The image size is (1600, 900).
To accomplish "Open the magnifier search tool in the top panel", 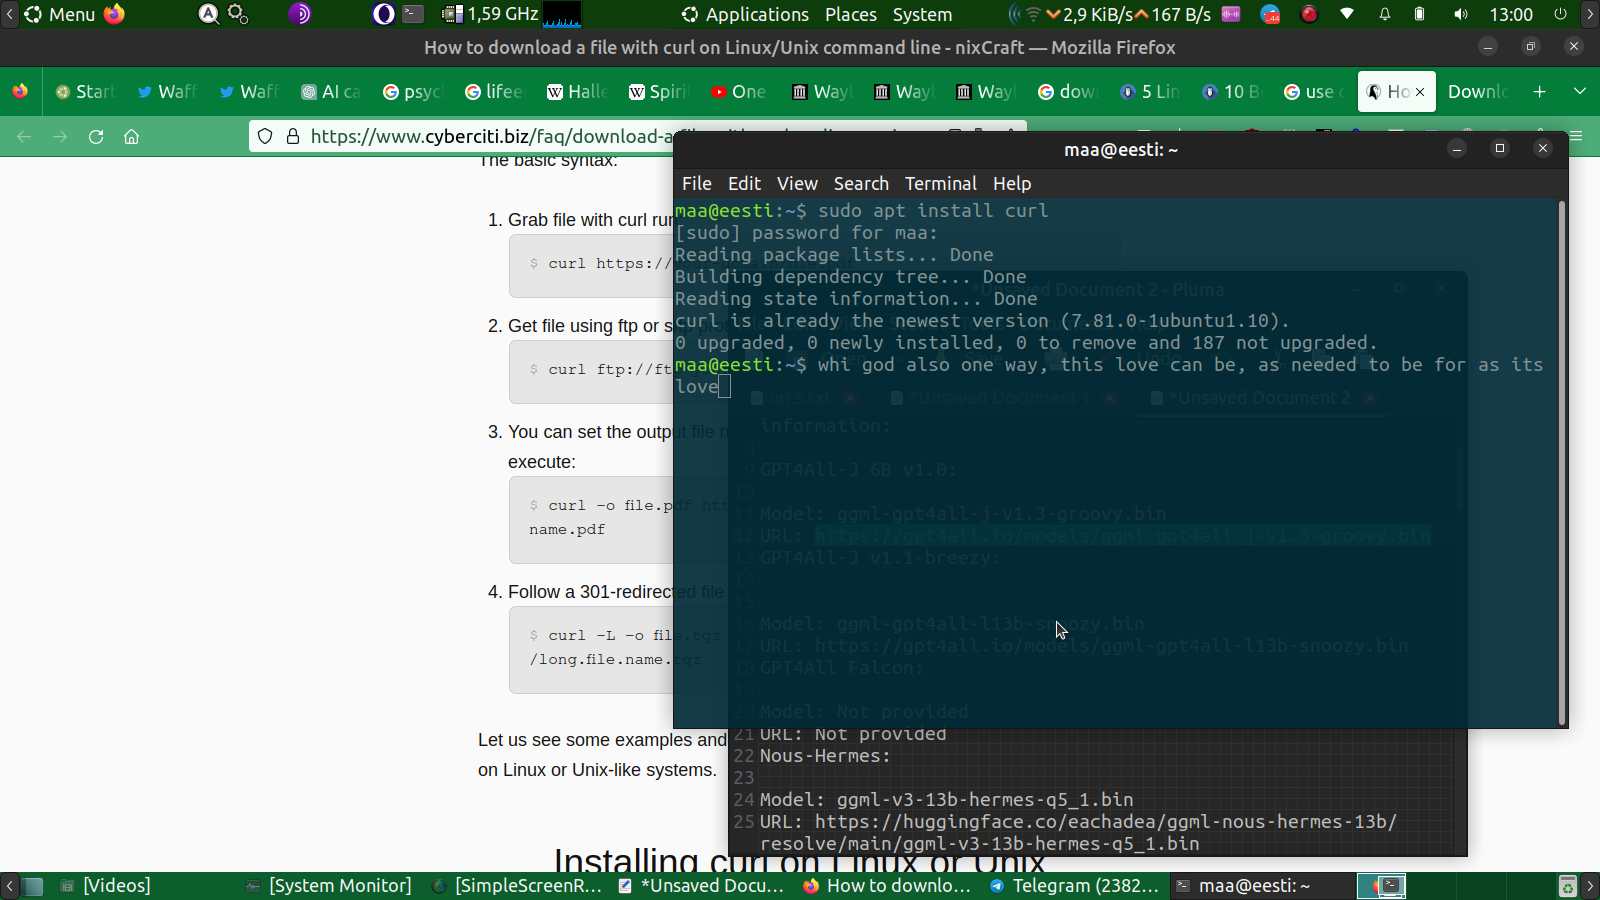I will pyautogui.click(x=208, y=14).
